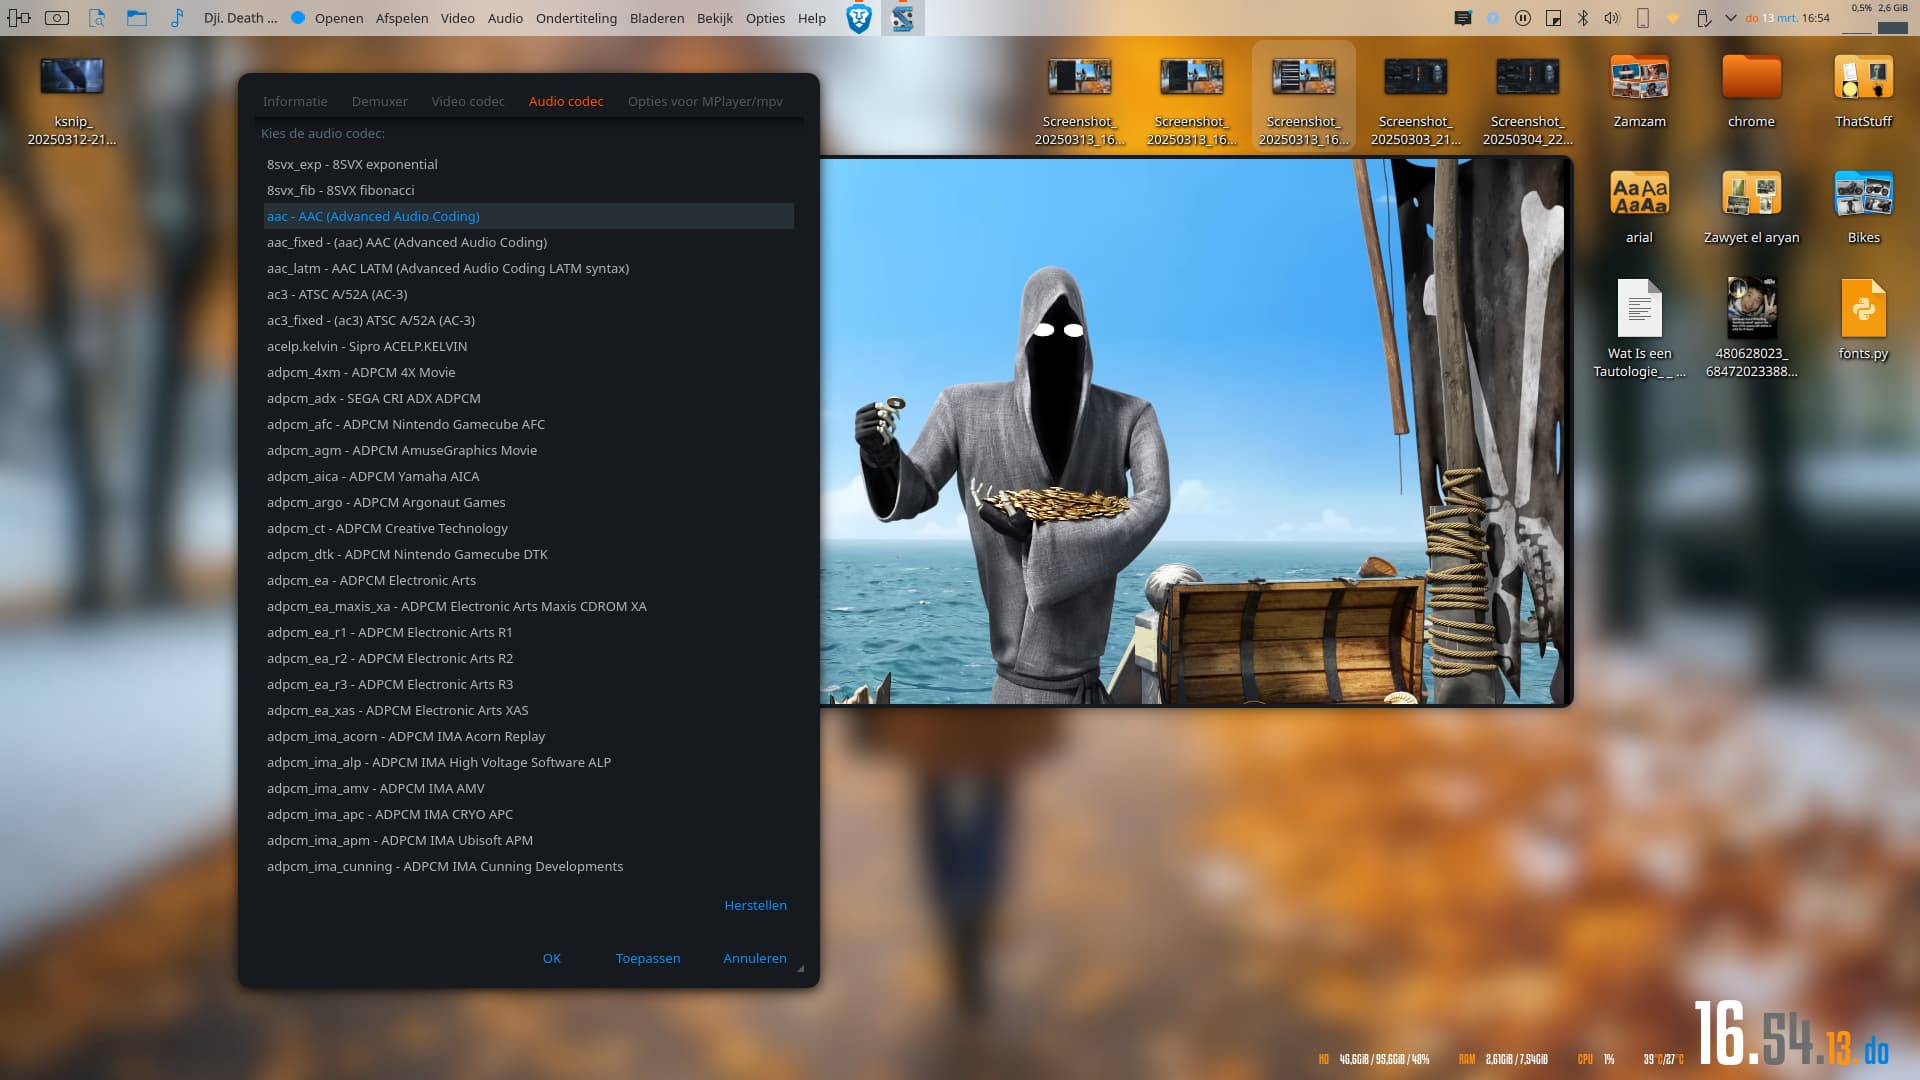
Task: Select the 480628023 image file on desktop
Action: 1751,328
